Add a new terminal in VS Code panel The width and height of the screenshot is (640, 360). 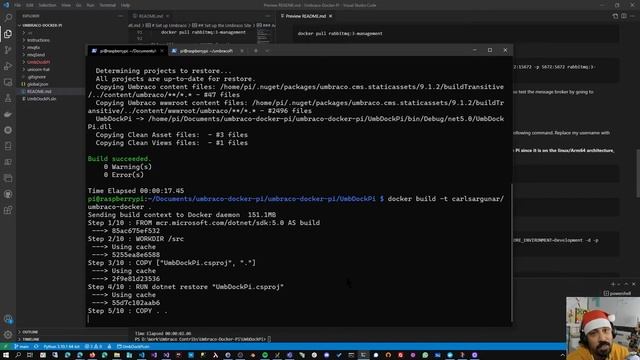tap(613, 284)
